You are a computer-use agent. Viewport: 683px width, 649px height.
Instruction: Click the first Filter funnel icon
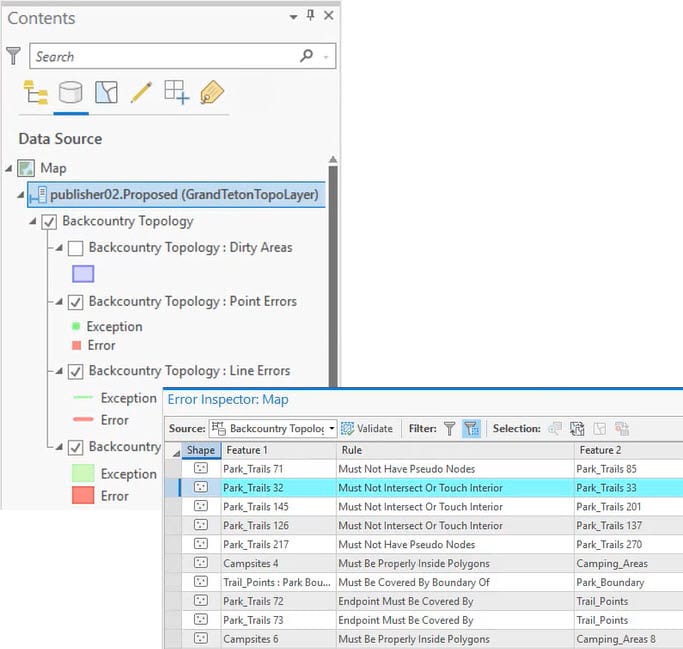click(449, 429)
